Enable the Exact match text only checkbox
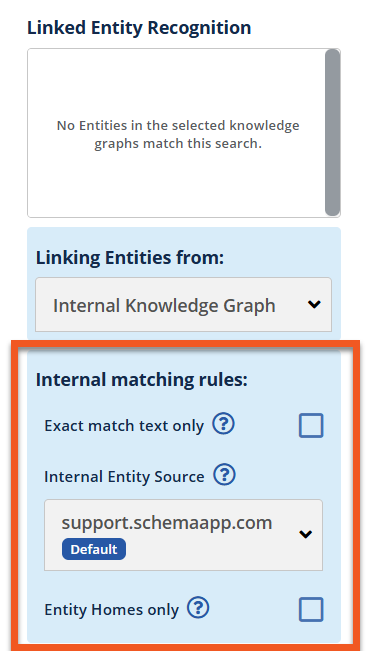Screen dimensions: 368x651 311,426
